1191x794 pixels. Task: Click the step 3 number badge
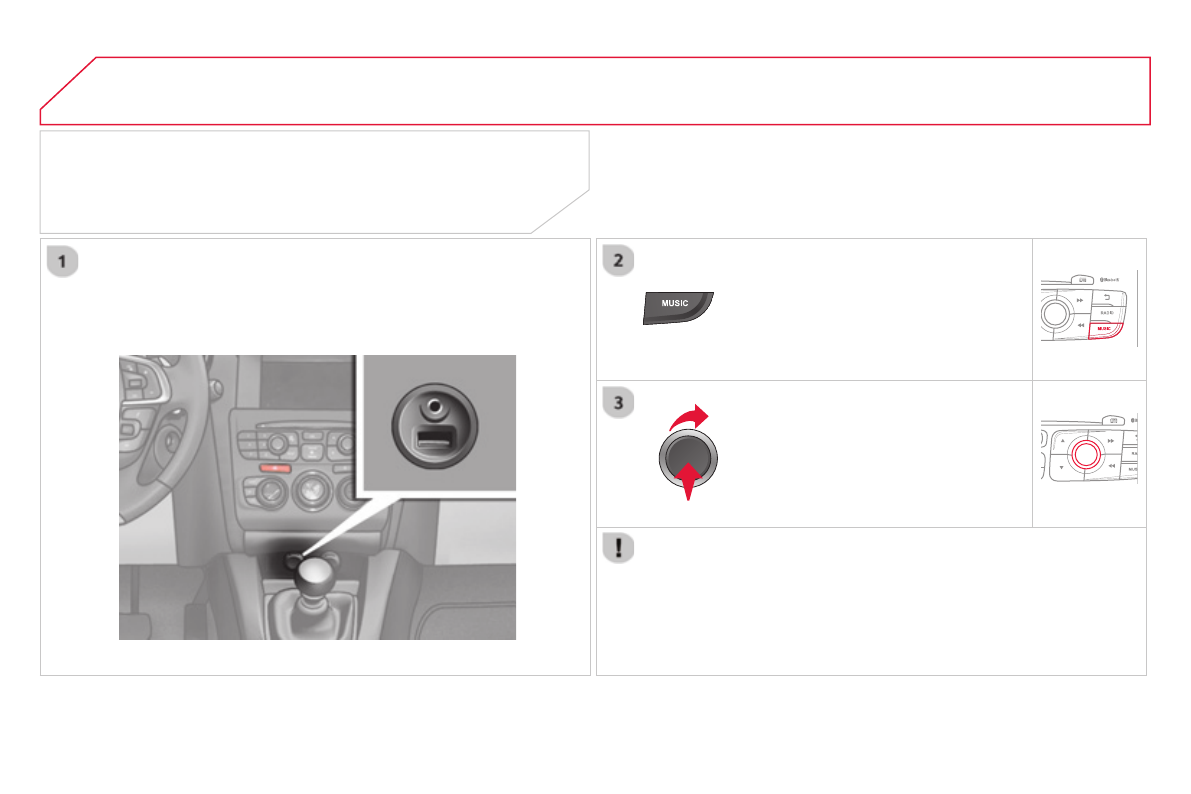pos(618,403)
